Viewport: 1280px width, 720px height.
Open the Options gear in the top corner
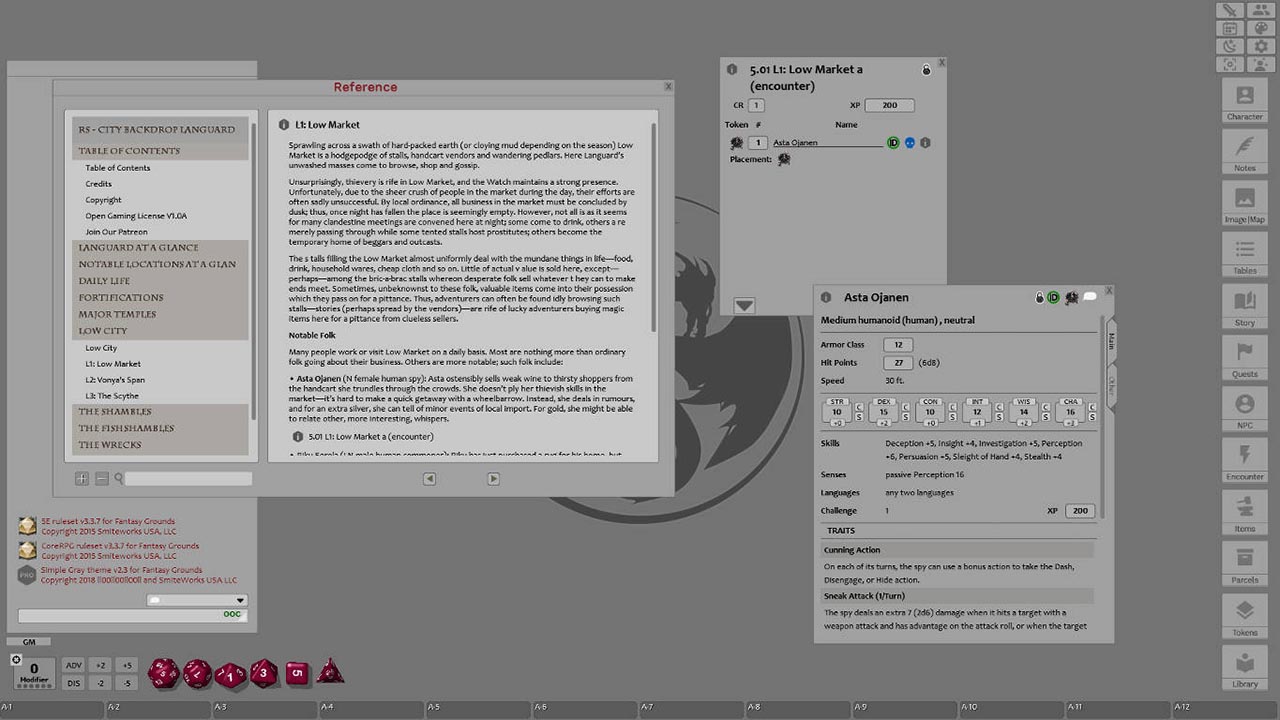coord(1261,47)
